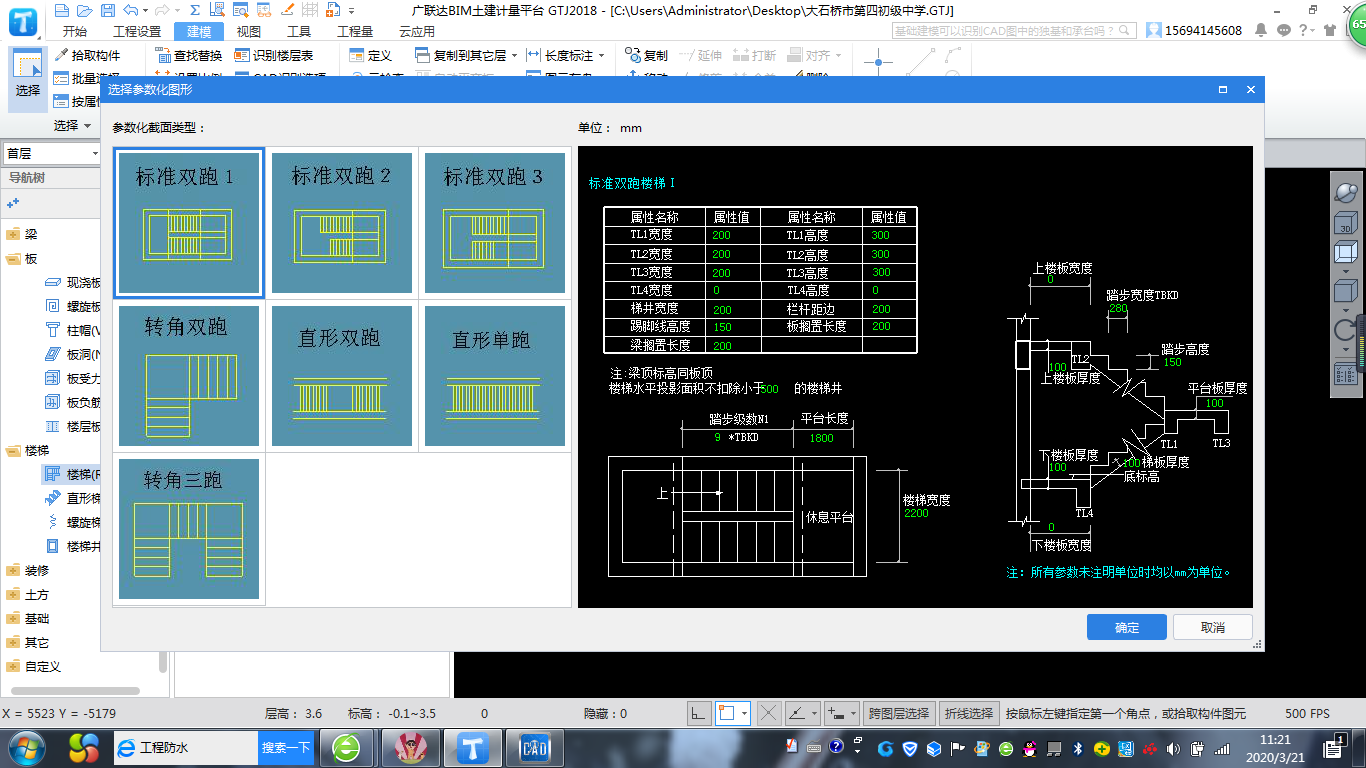
Task: Select the Straight Single-Run (直形单跑) thumbnail
Action: (495, 376)
